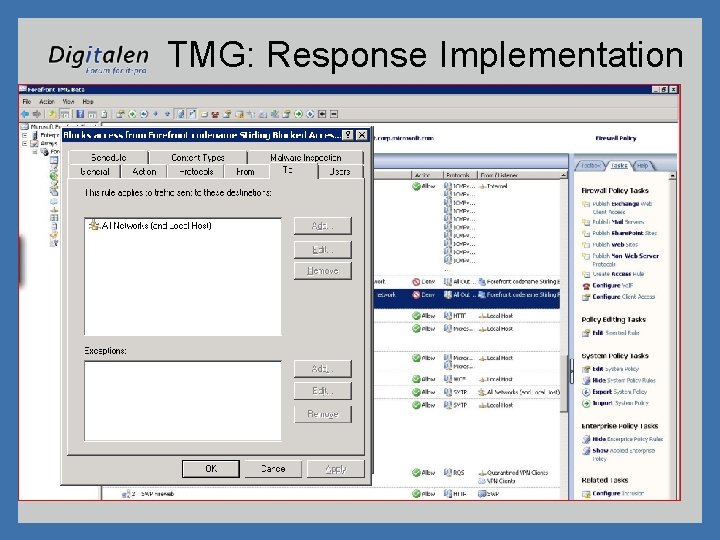720x540 pixels.
Task: Click the icon next to Export System Policy
Action: coord(586,392)
